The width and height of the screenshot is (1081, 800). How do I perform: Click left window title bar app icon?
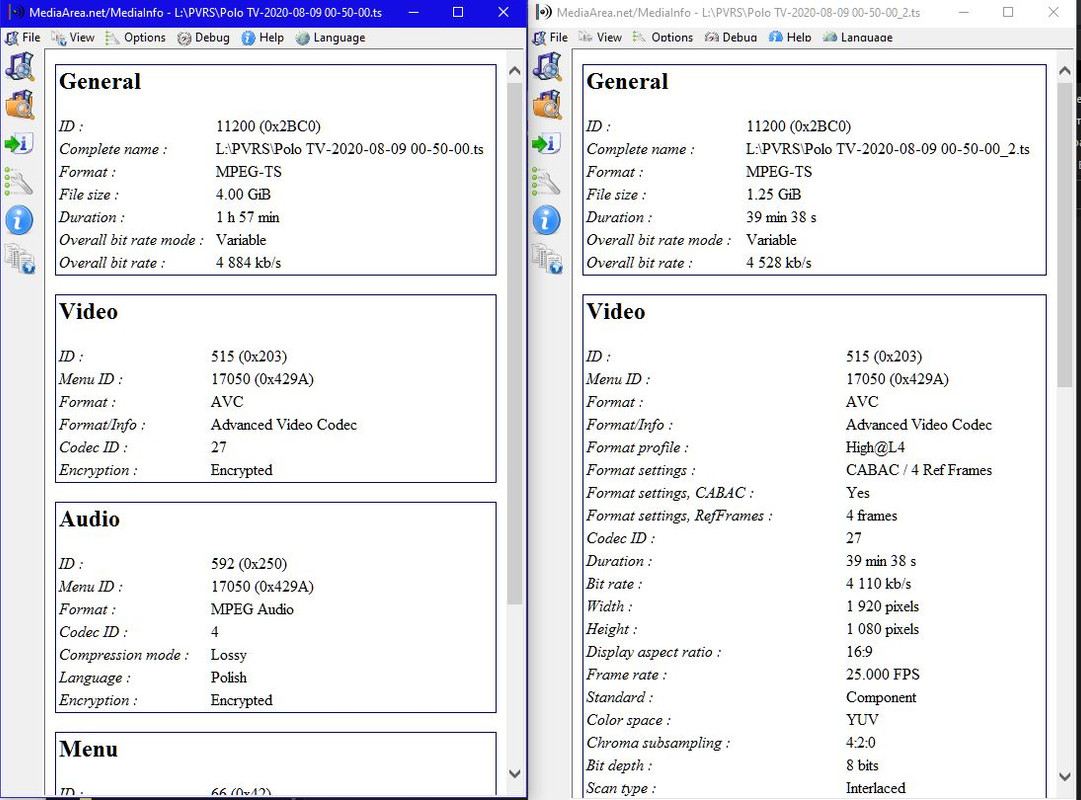point(15,12)
